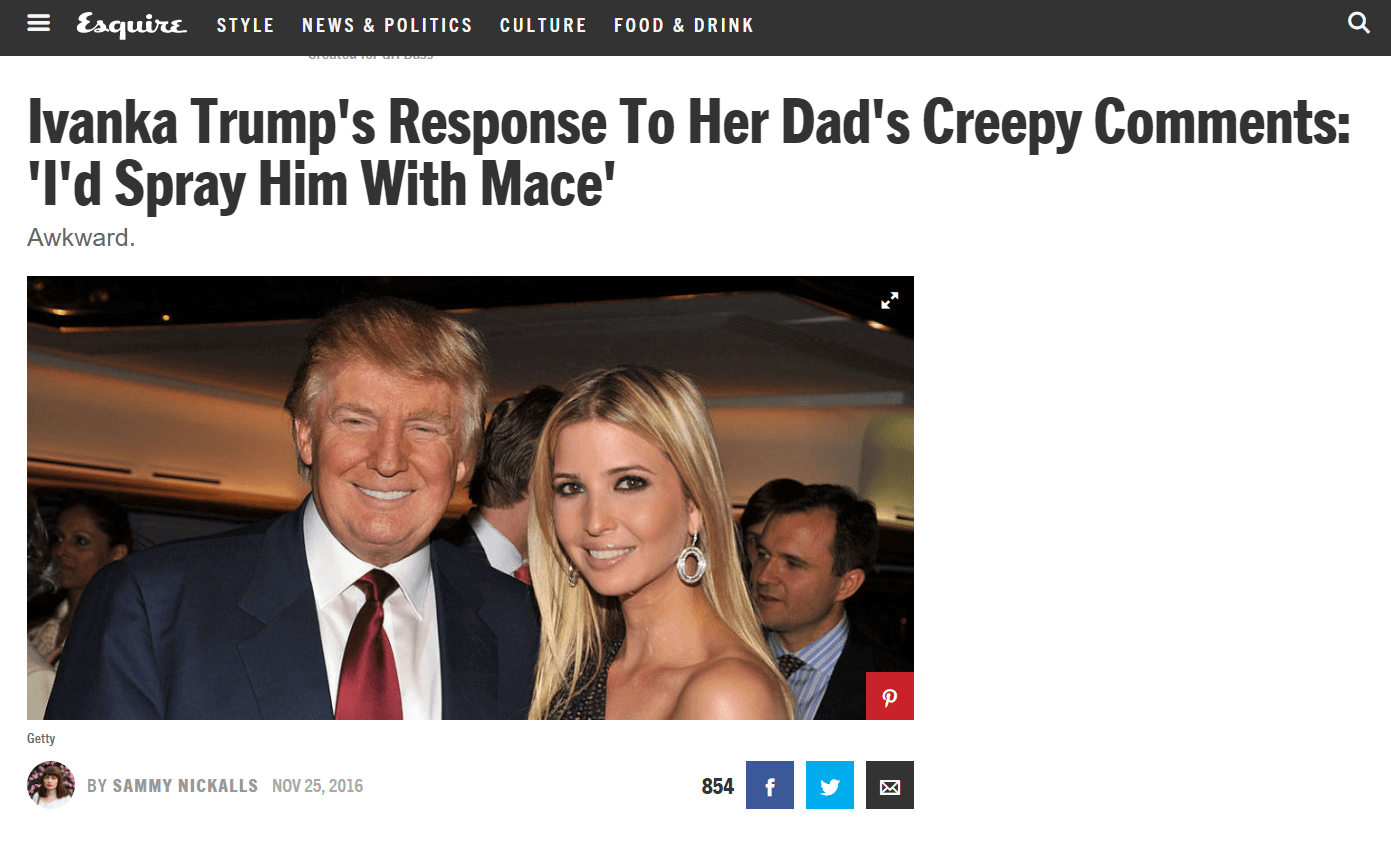
Task: Share the article on Facebook
Action: pos(770,785)
